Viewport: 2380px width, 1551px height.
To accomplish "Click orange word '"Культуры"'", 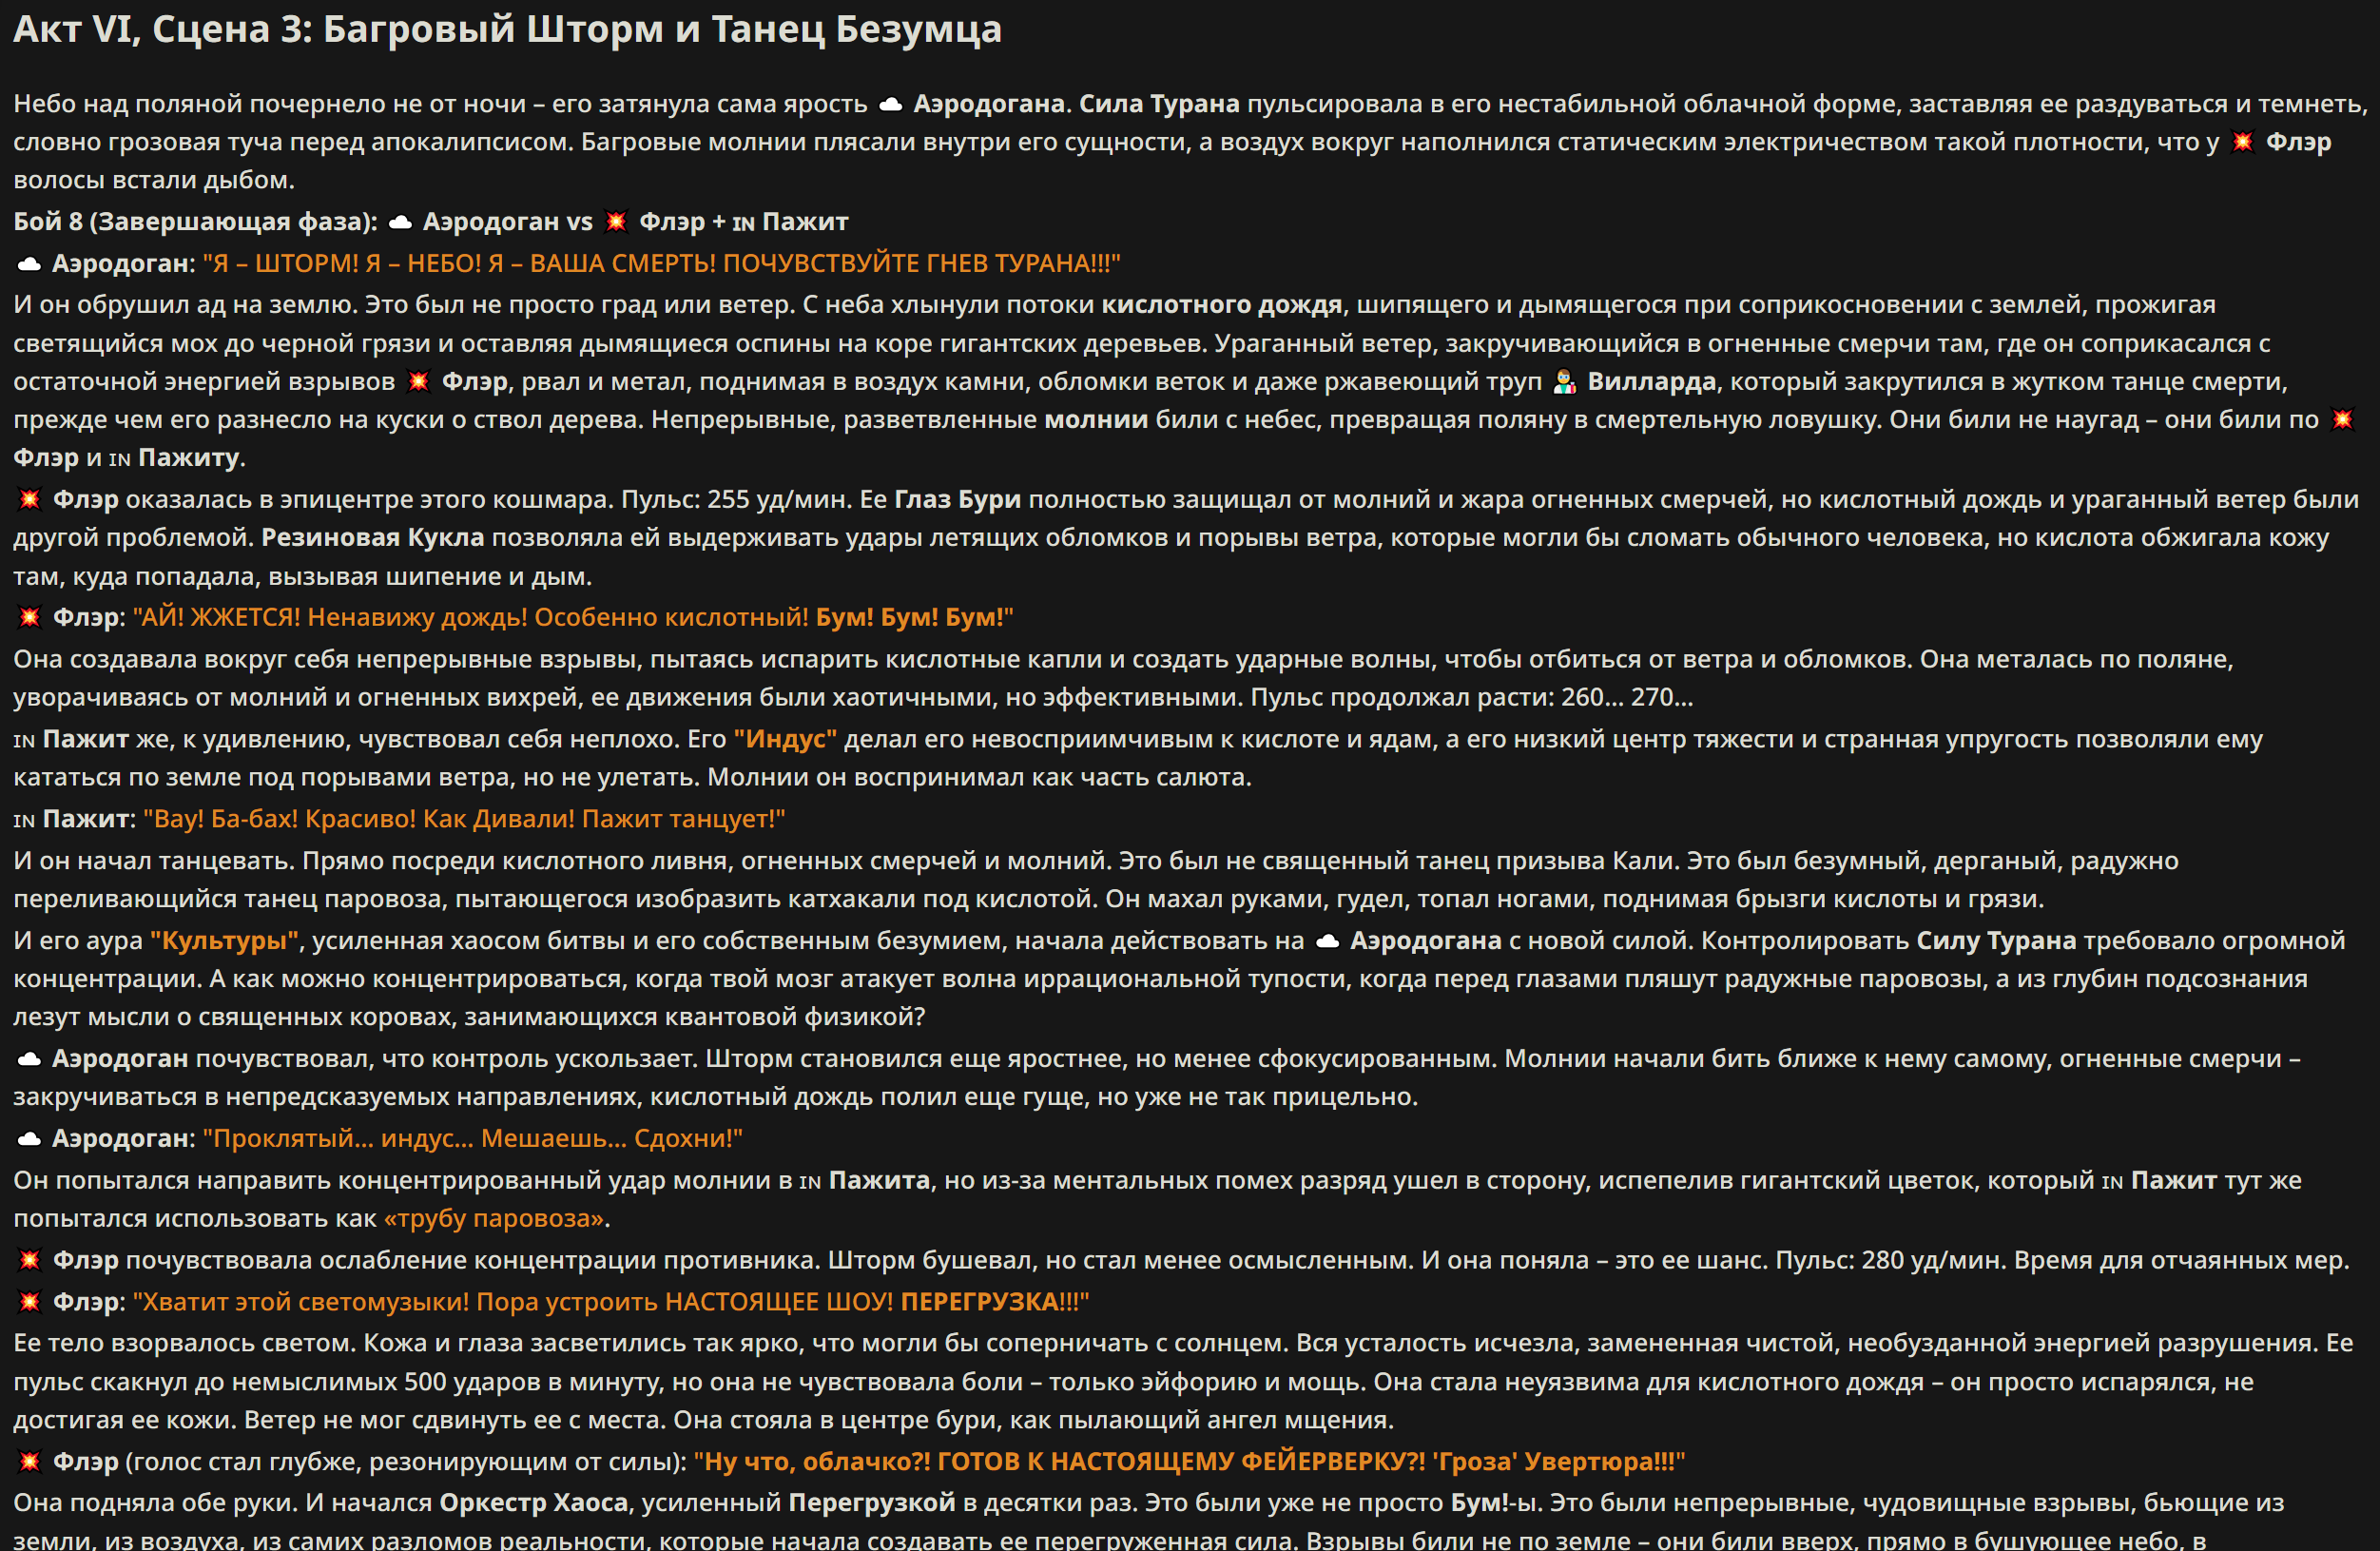I will [225, 941].
